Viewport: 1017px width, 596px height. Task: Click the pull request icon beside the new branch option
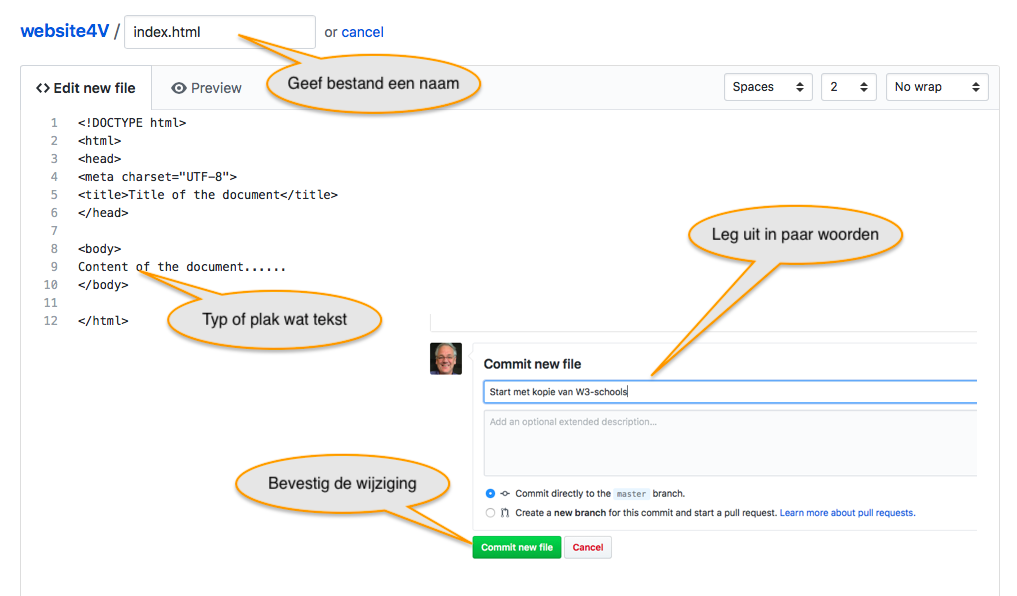point(505,513)
